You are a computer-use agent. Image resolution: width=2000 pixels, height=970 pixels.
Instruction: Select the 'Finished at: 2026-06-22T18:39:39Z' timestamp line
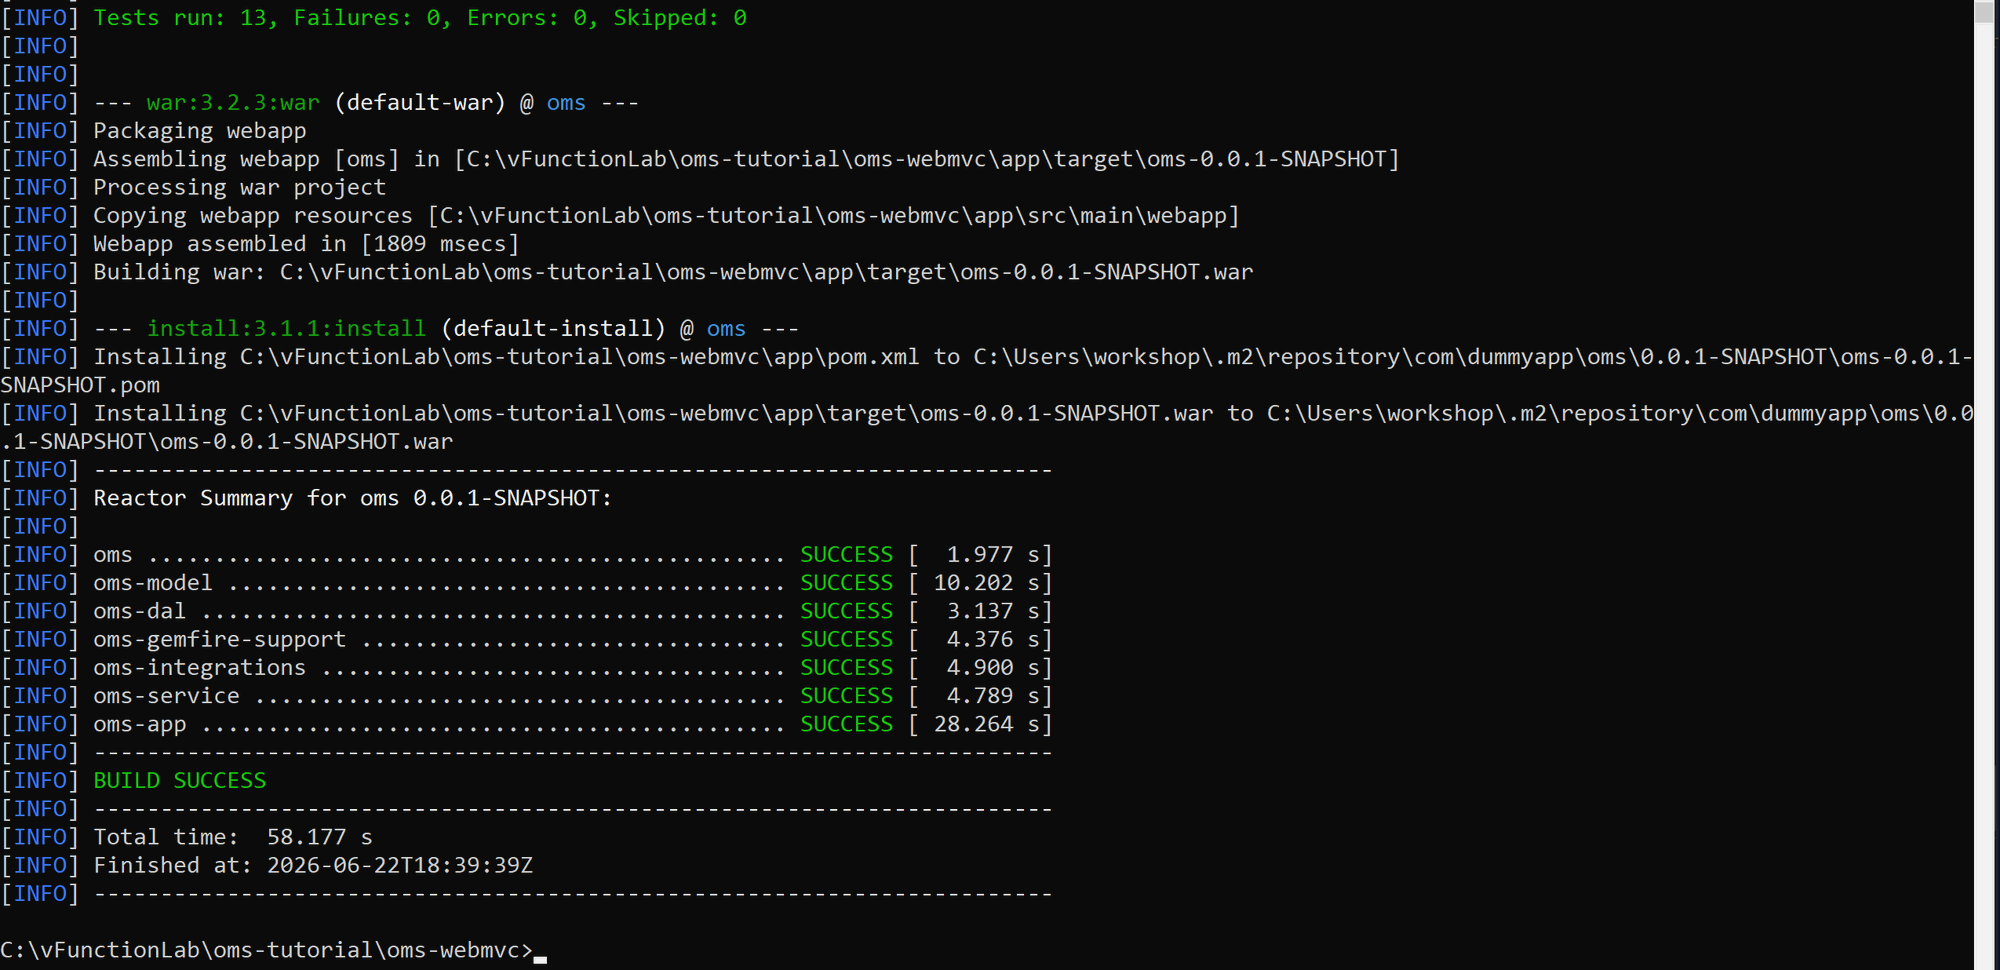(313, 866)
